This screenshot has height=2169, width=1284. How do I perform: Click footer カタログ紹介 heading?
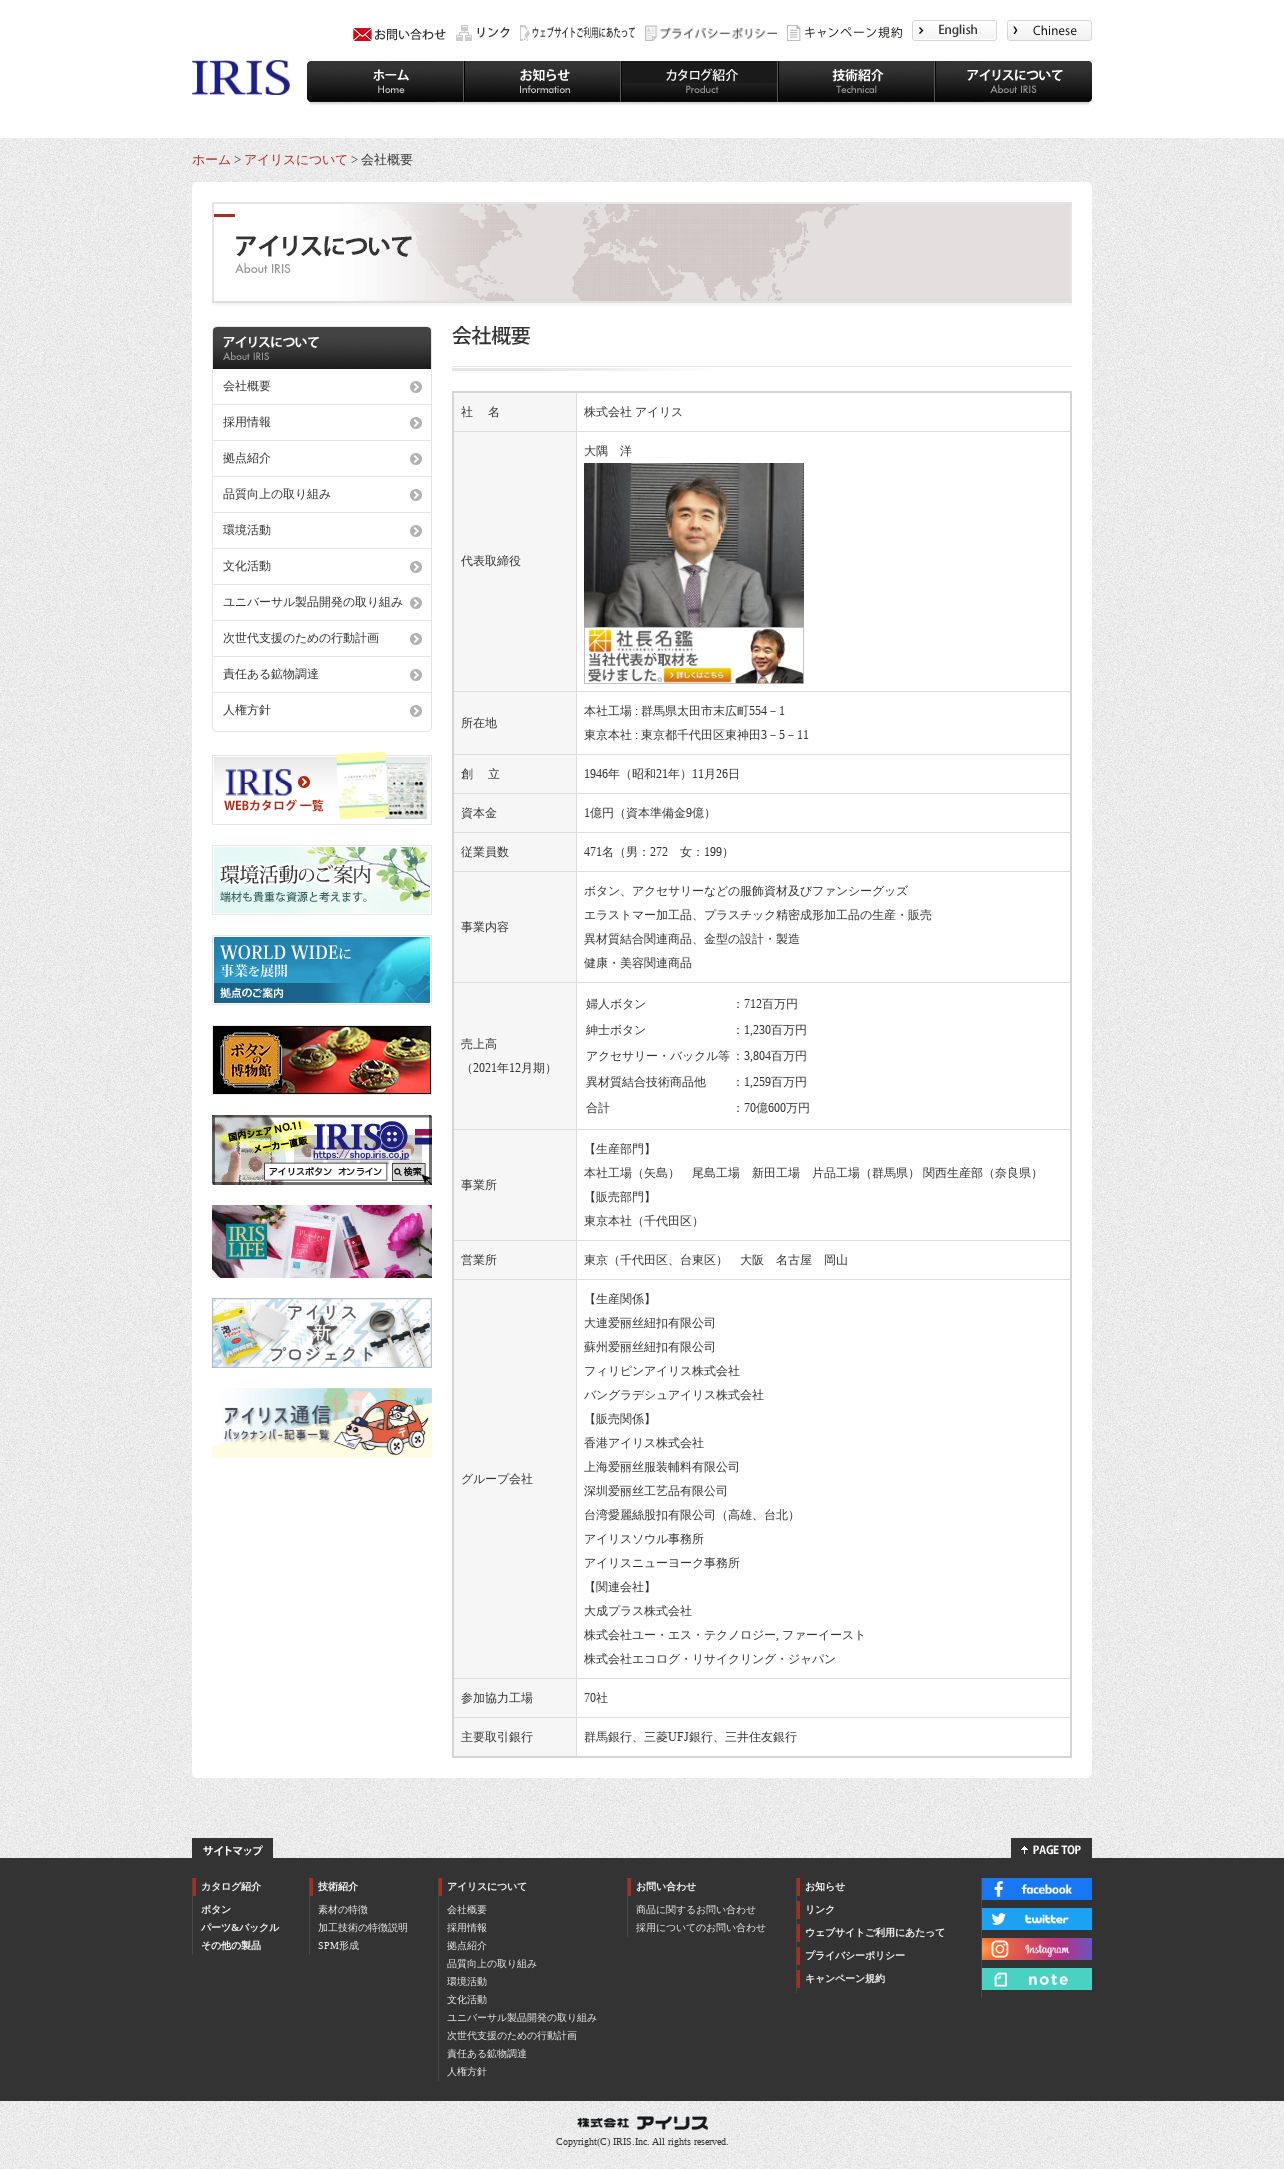(x=231, y=1887)
